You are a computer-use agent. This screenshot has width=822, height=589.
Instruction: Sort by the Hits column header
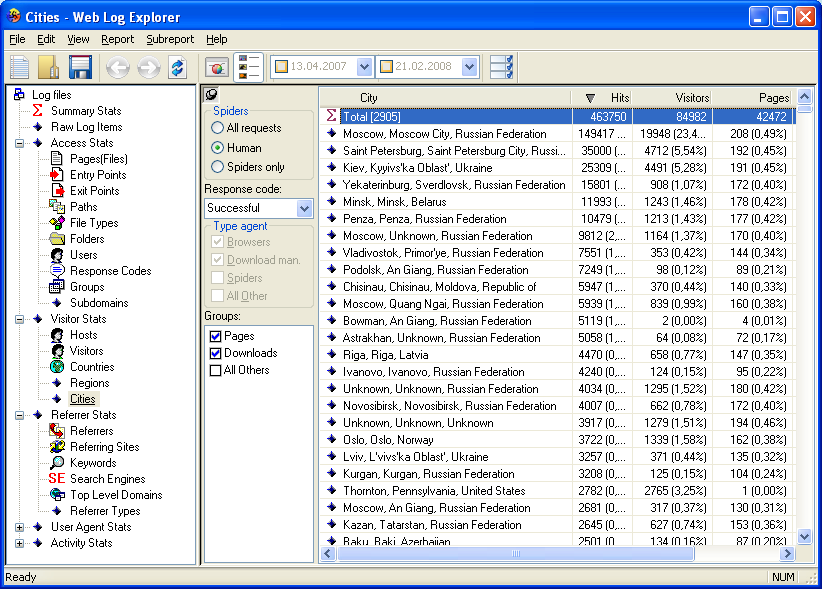(x=601, y=97)
